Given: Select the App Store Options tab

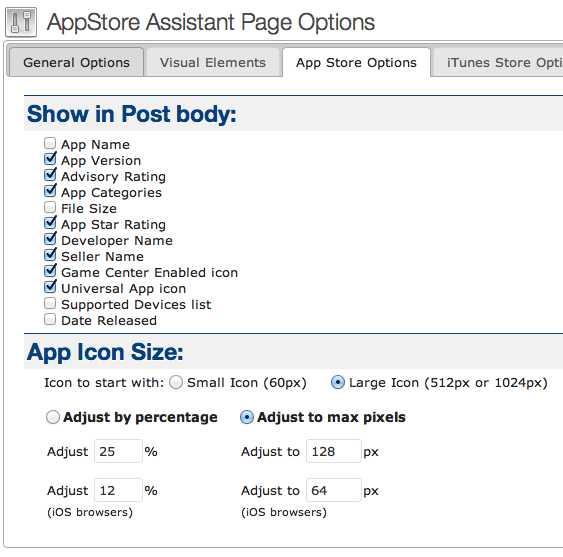Looking at the screenshot, I should [356, 62].
